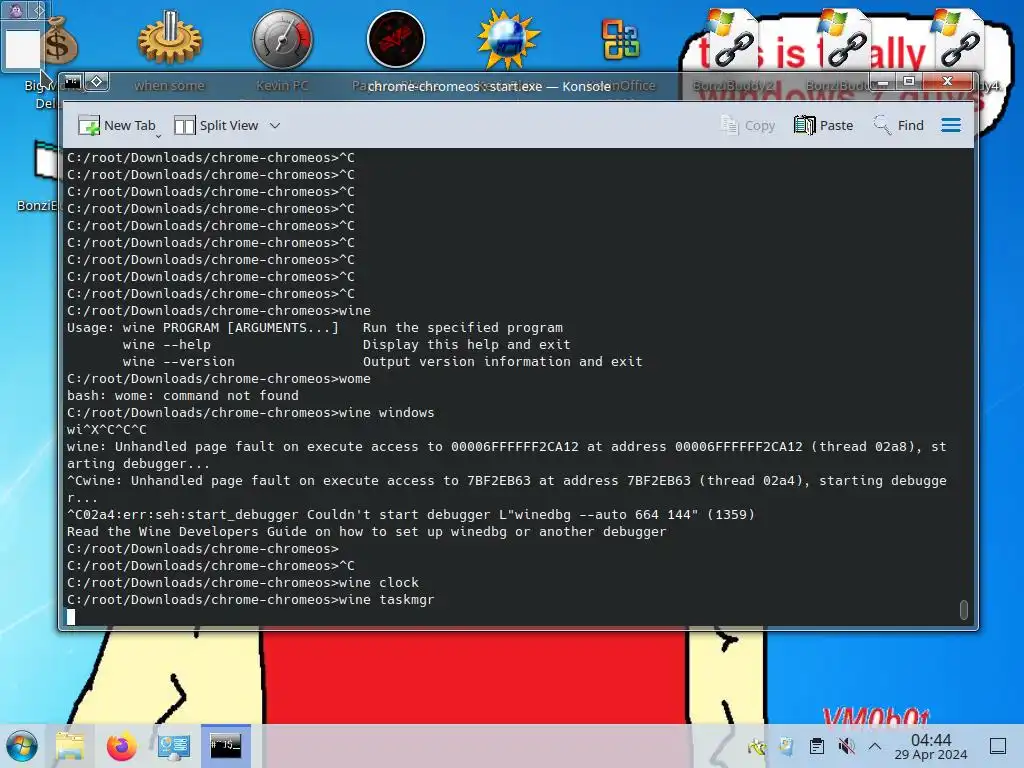
Task: Open the clipboard tray icon
Action: click(816, 746)
